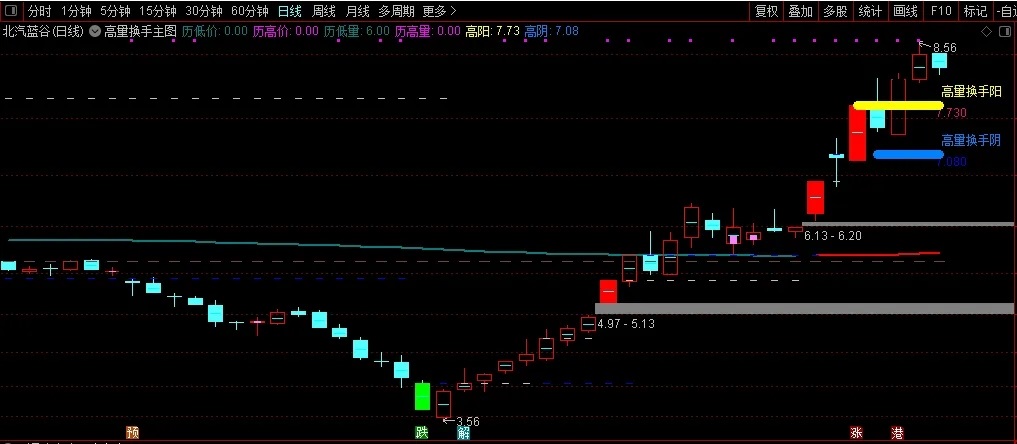Click the 7.080 price value label
This screenshot has width=1017, height=444.
click(952, 162)
